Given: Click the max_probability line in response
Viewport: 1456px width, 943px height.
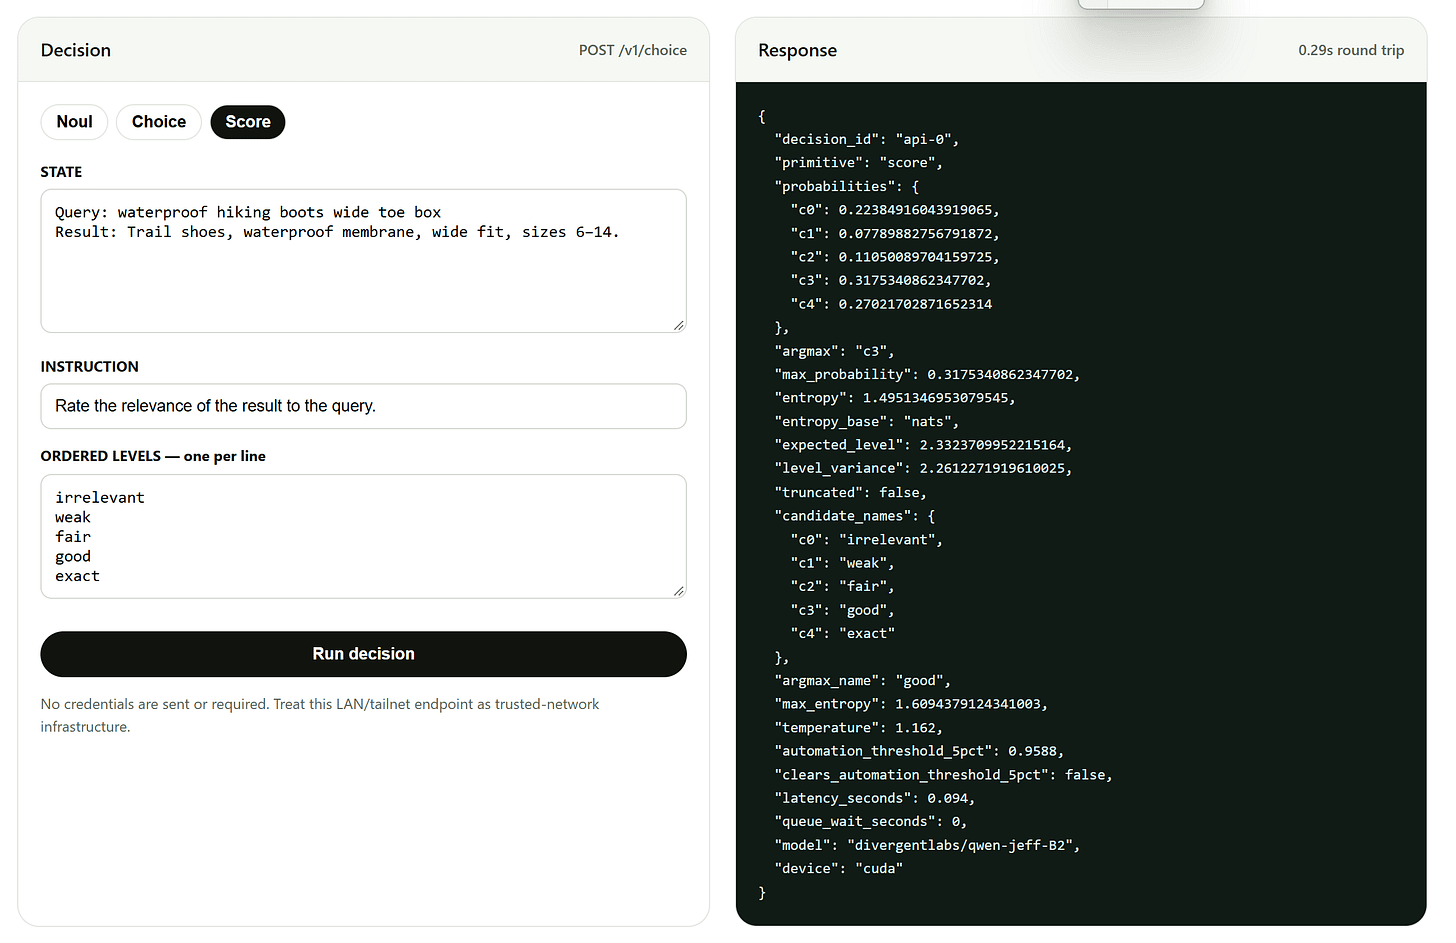Looking at the screenshot, I should click(927, 375).
